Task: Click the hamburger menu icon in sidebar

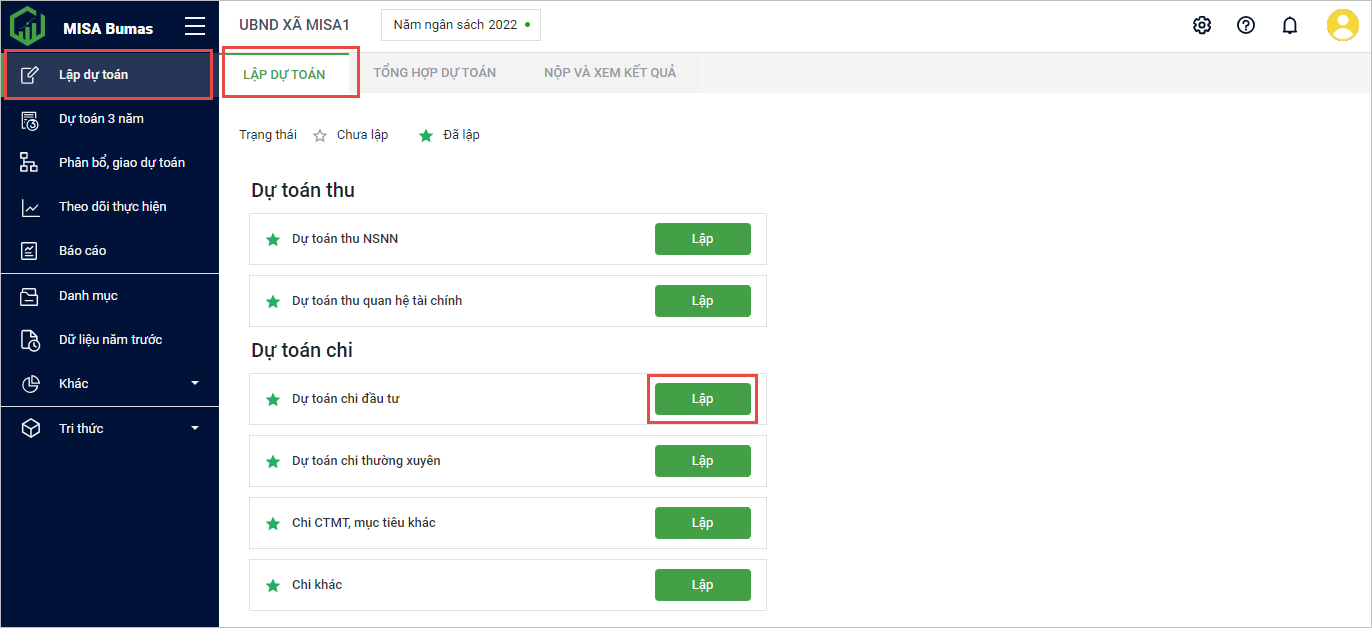Action: coord(195,27)
